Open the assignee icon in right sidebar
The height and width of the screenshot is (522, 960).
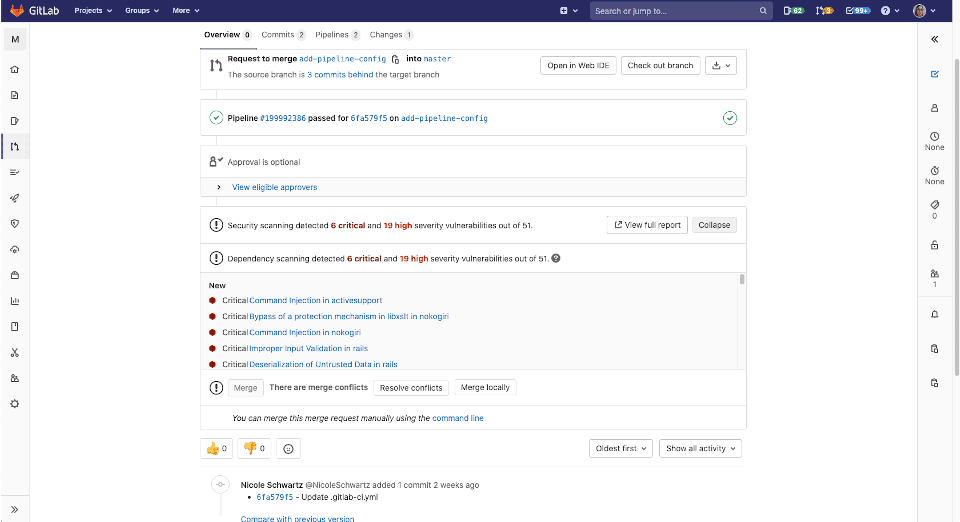pos(934,108)
